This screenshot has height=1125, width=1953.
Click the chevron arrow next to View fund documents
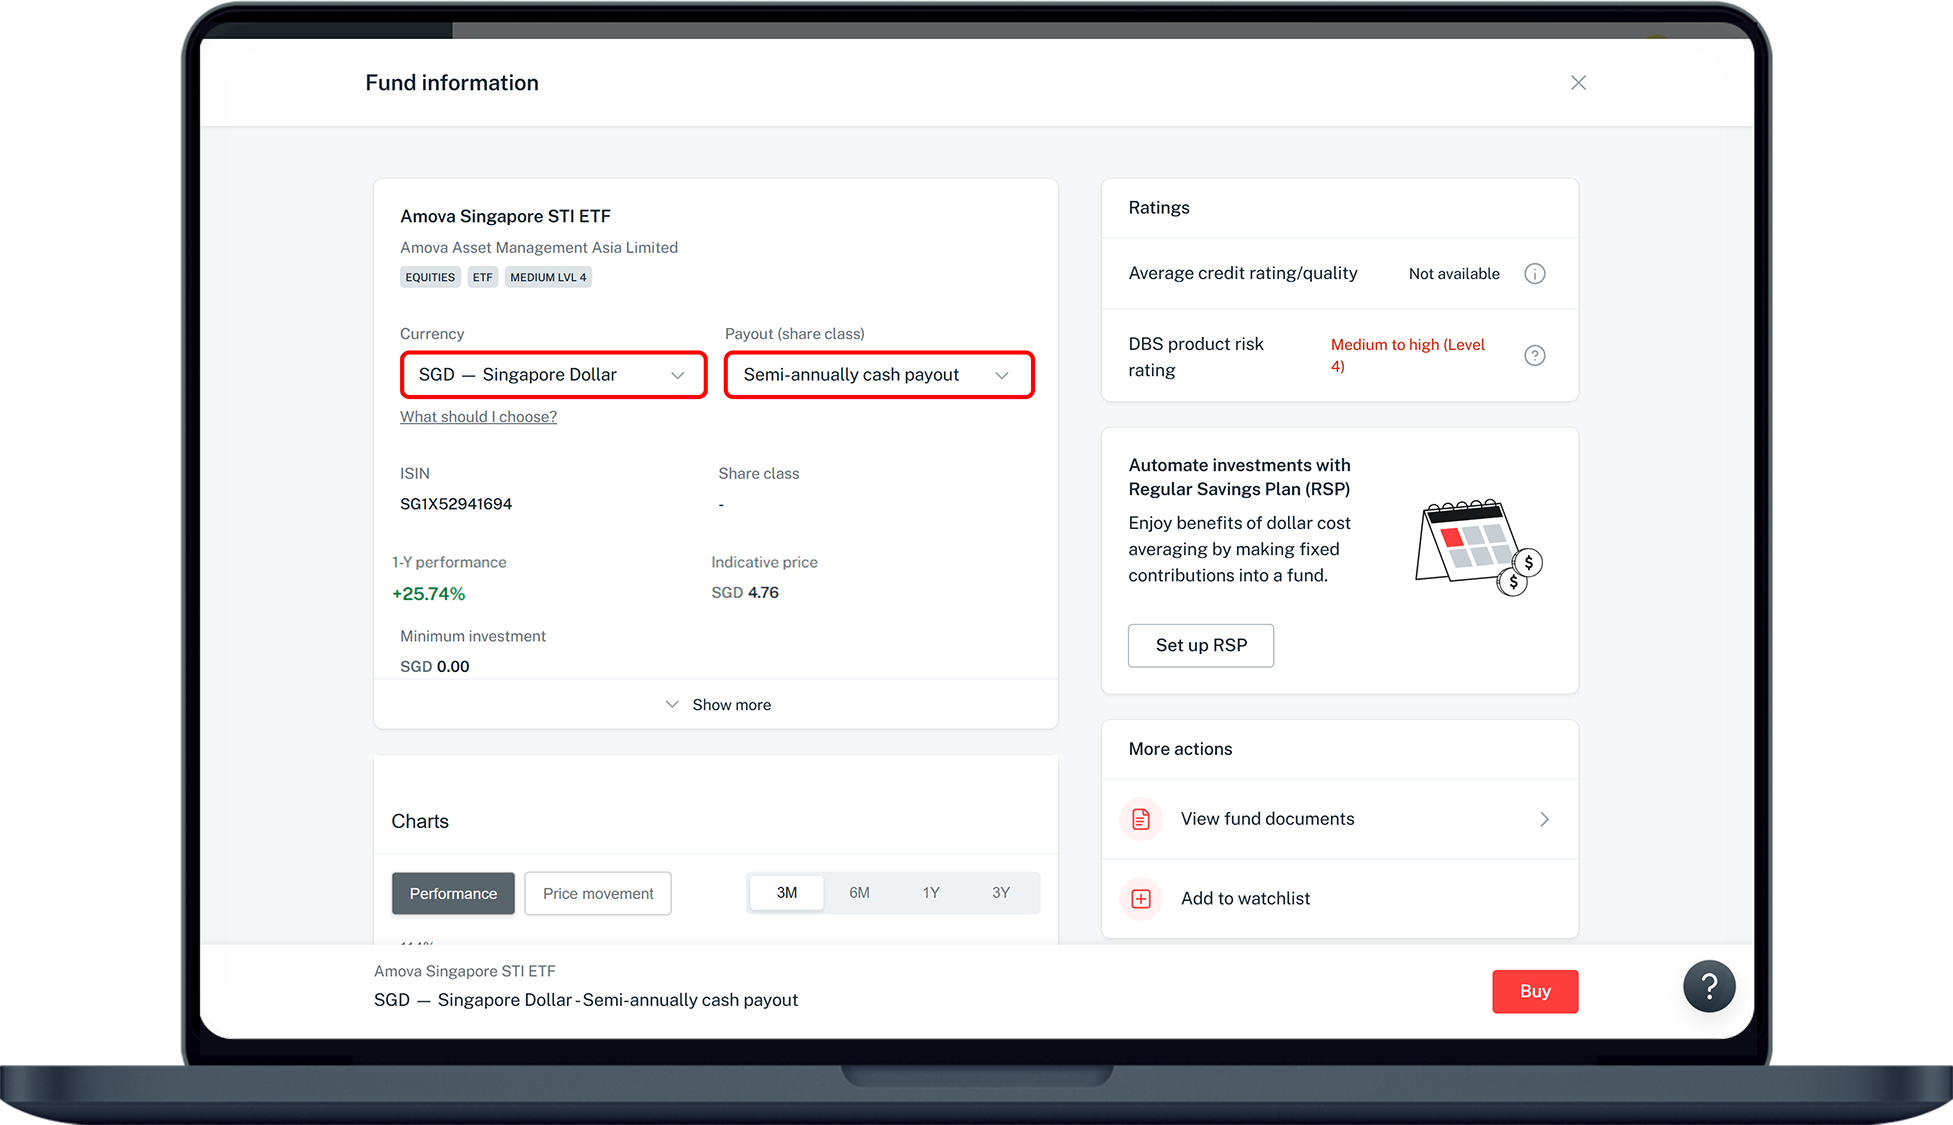pos(1544,820)
